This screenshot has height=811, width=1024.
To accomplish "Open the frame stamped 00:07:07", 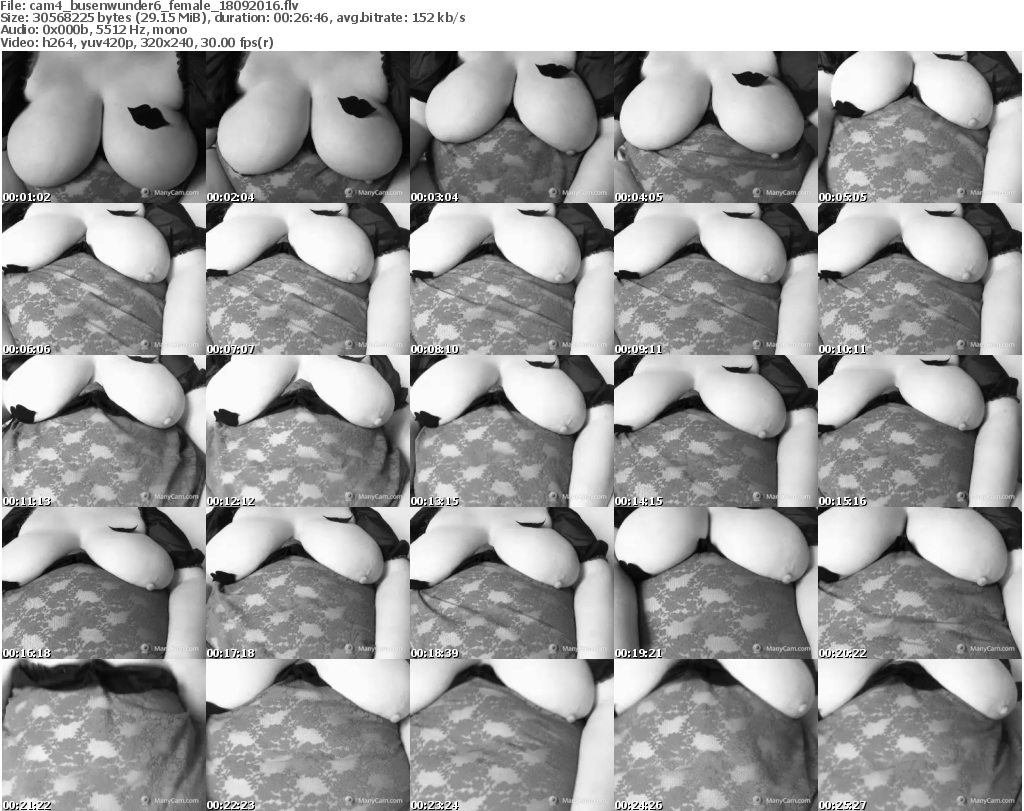I will 308,279.
